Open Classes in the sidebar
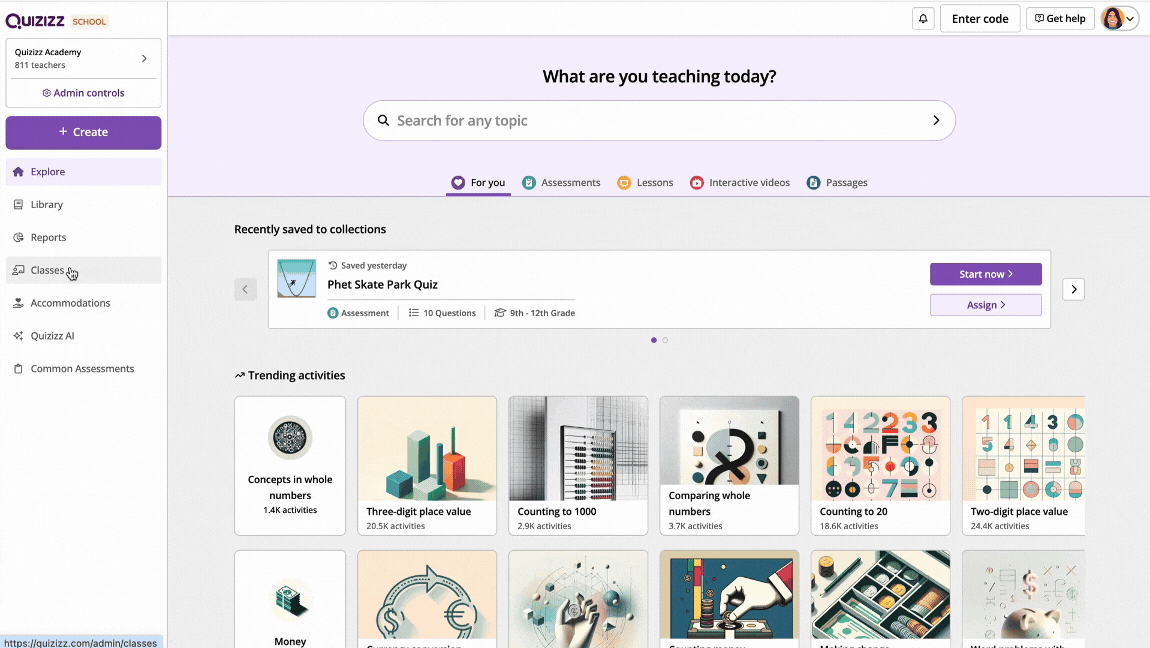The image size is (1150, 648). point(84,270)
